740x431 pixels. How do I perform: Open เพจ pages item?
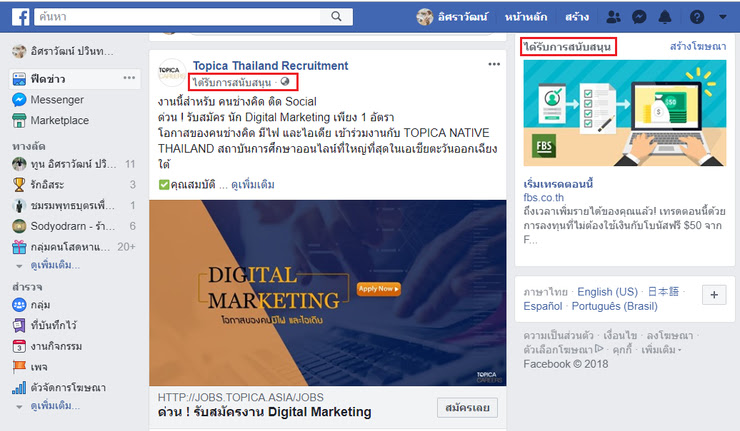[x=39, y=367]
